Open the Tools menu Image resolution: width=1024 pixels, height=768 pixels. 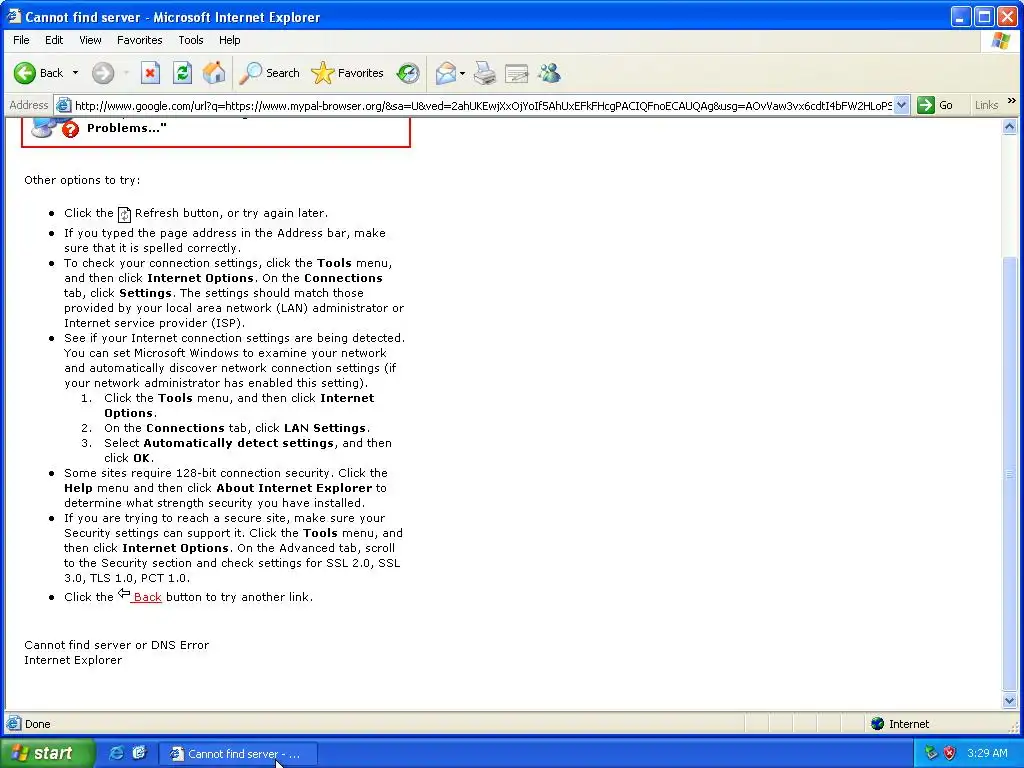point(191,40)
